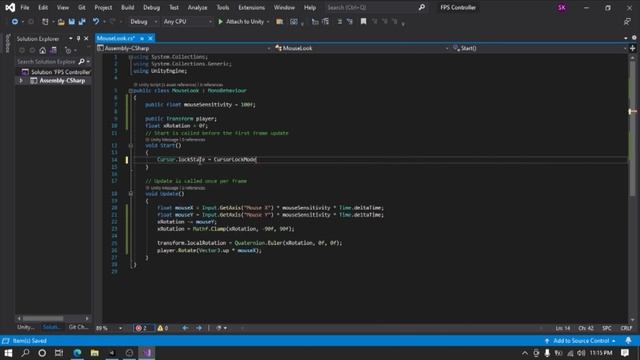Click the Save All toolbar icon

coord(82,22)
